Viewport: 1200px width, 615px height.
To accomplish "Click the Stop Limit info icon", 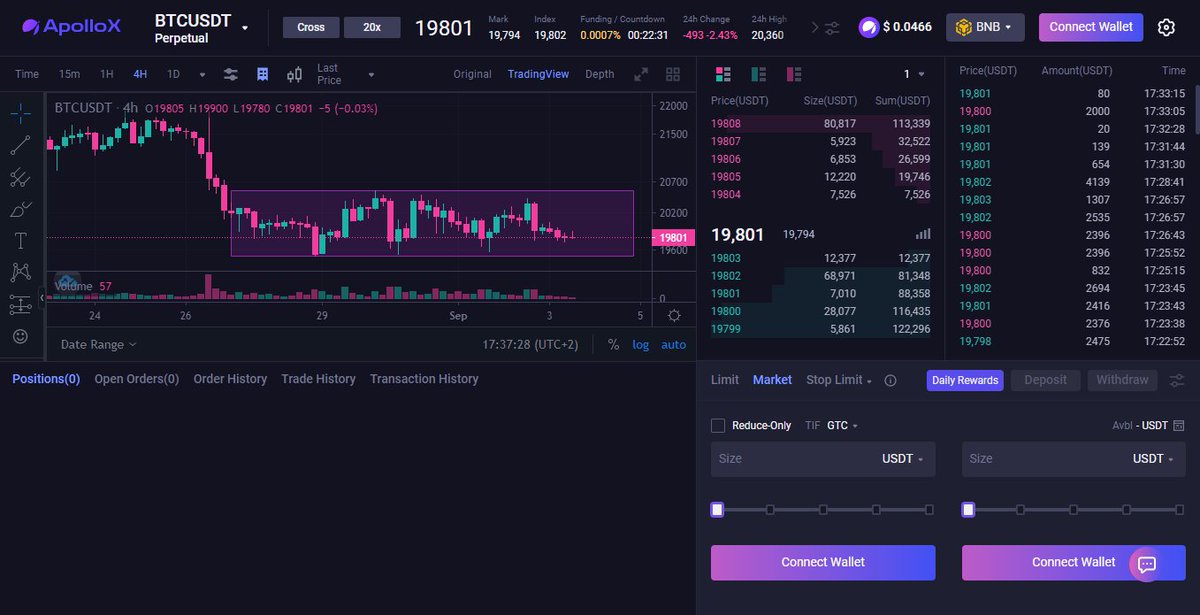I will click(x=890, y=380).
